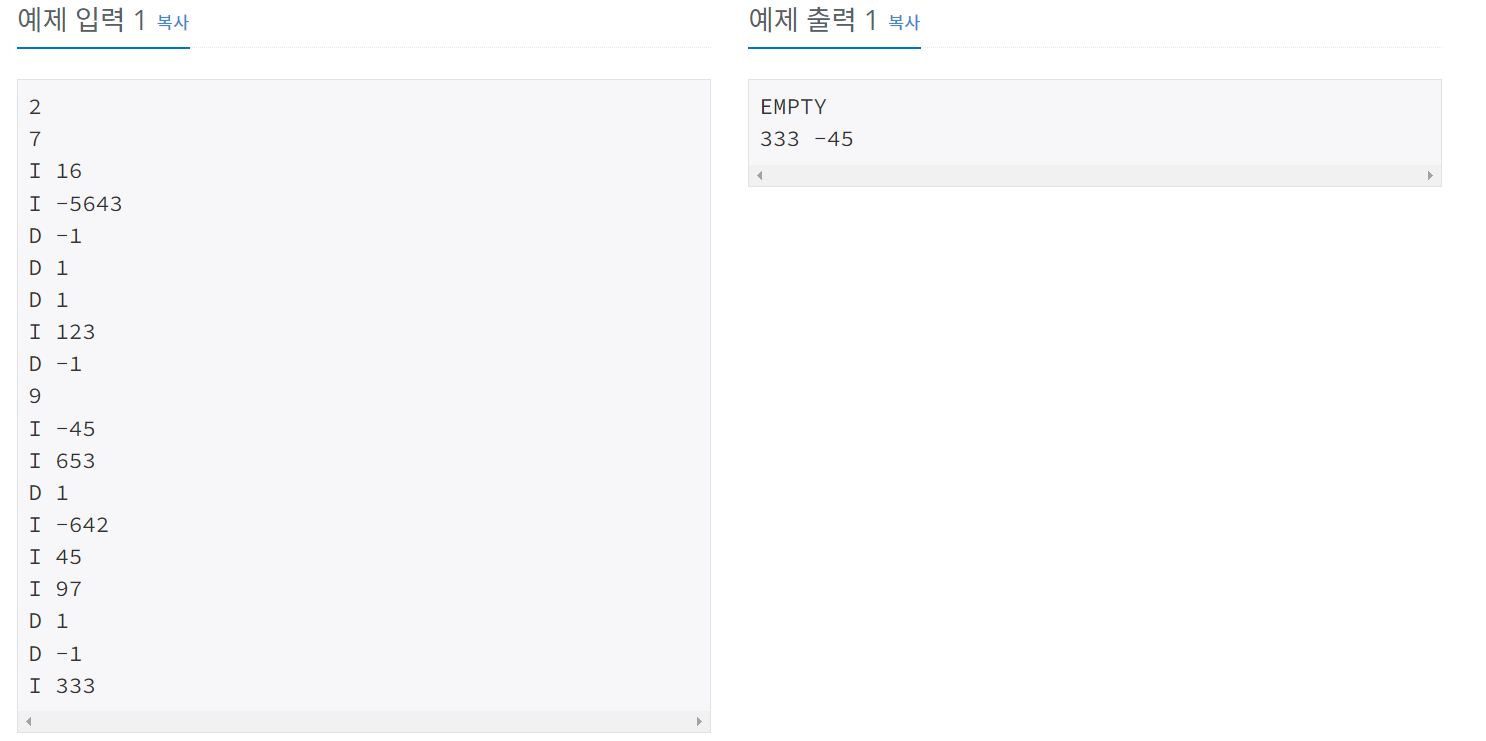Click right scroll arrow under sample input
Viewport: 1486px width, 741px height.
pos(699,721)
